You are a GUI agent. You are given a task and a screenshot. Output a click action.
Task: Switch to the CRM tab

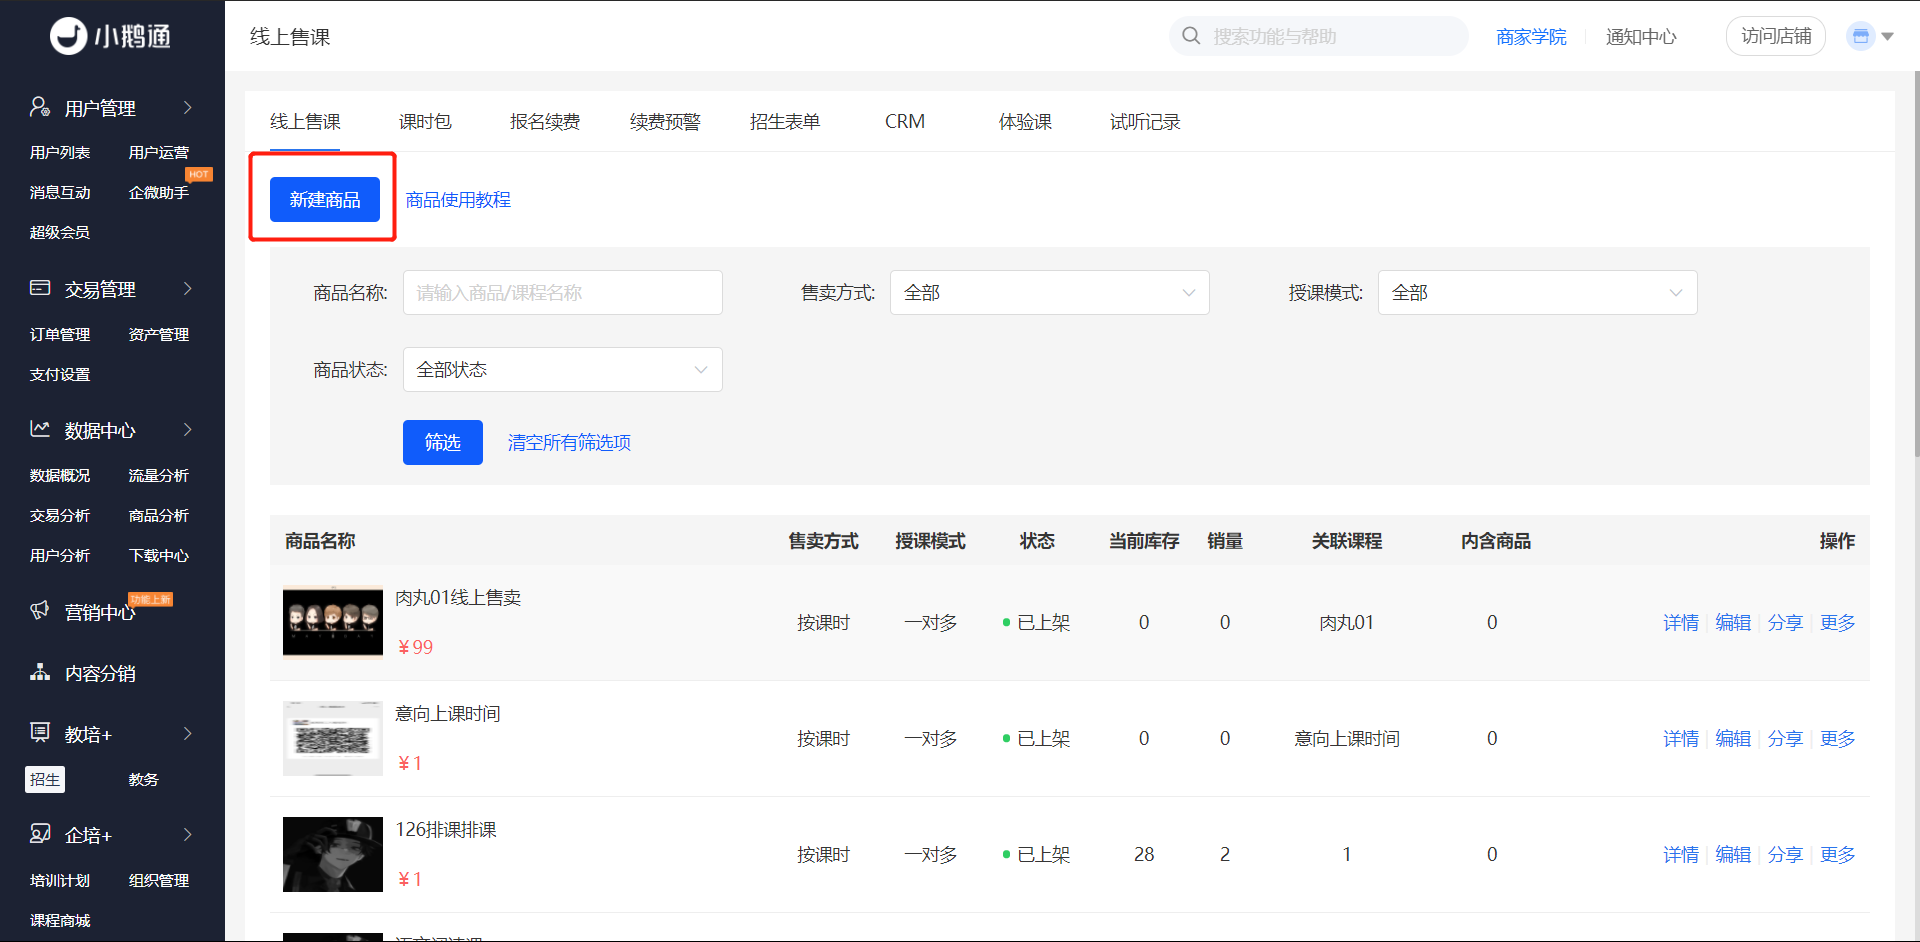[x=905, y=121]
